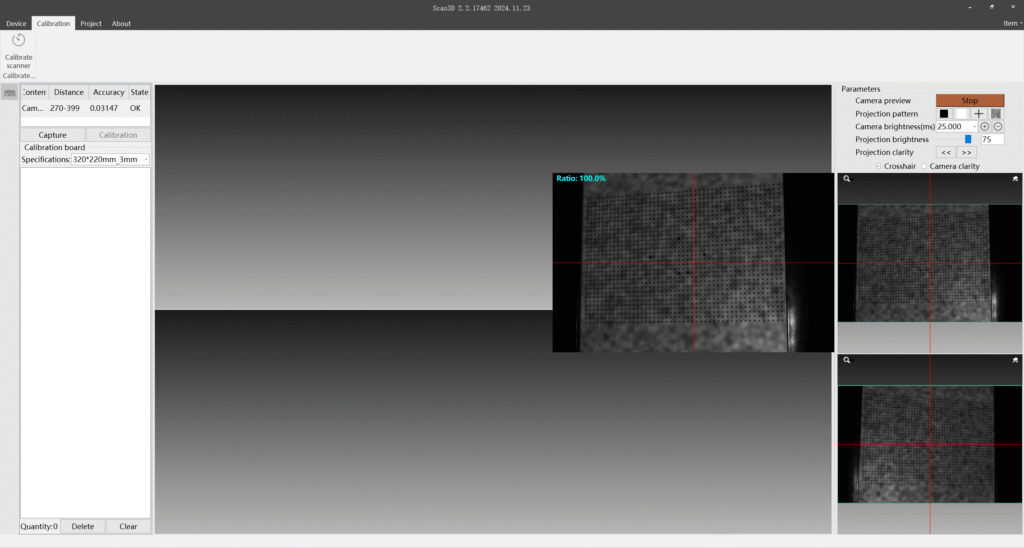
Task: Select the cross projection pattern icon
Action: pos(979,114)
